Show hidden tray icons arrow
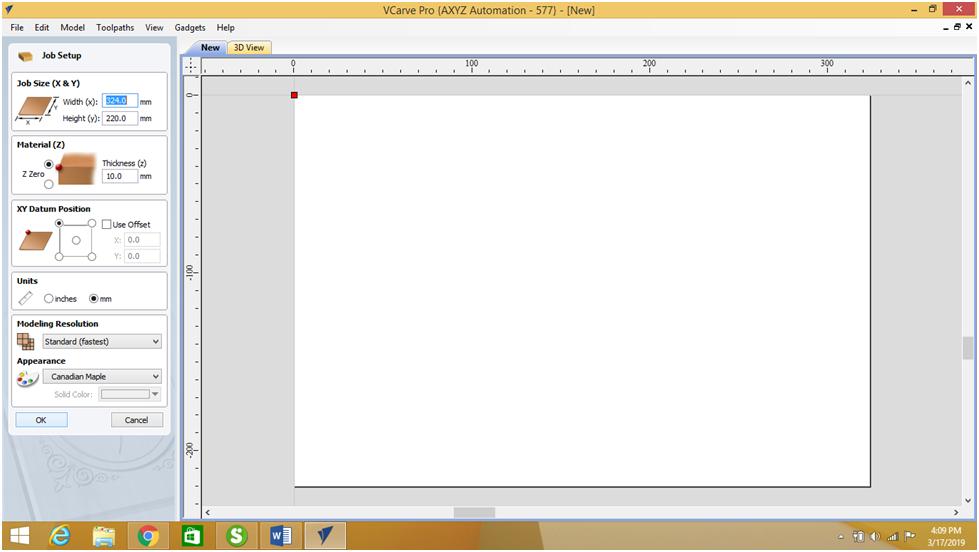The image size is (979, 552). click(x=841, y=537)
